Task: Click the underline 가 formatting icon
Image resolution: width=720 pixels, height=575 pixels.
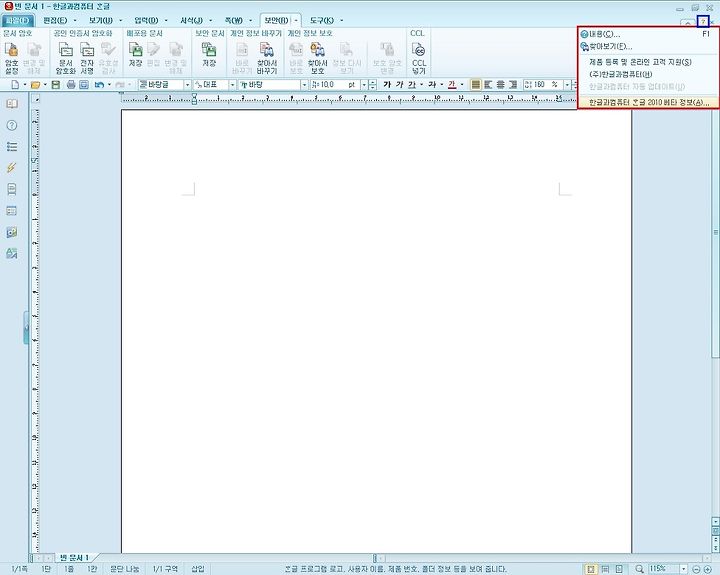Action: pos(412,85)
